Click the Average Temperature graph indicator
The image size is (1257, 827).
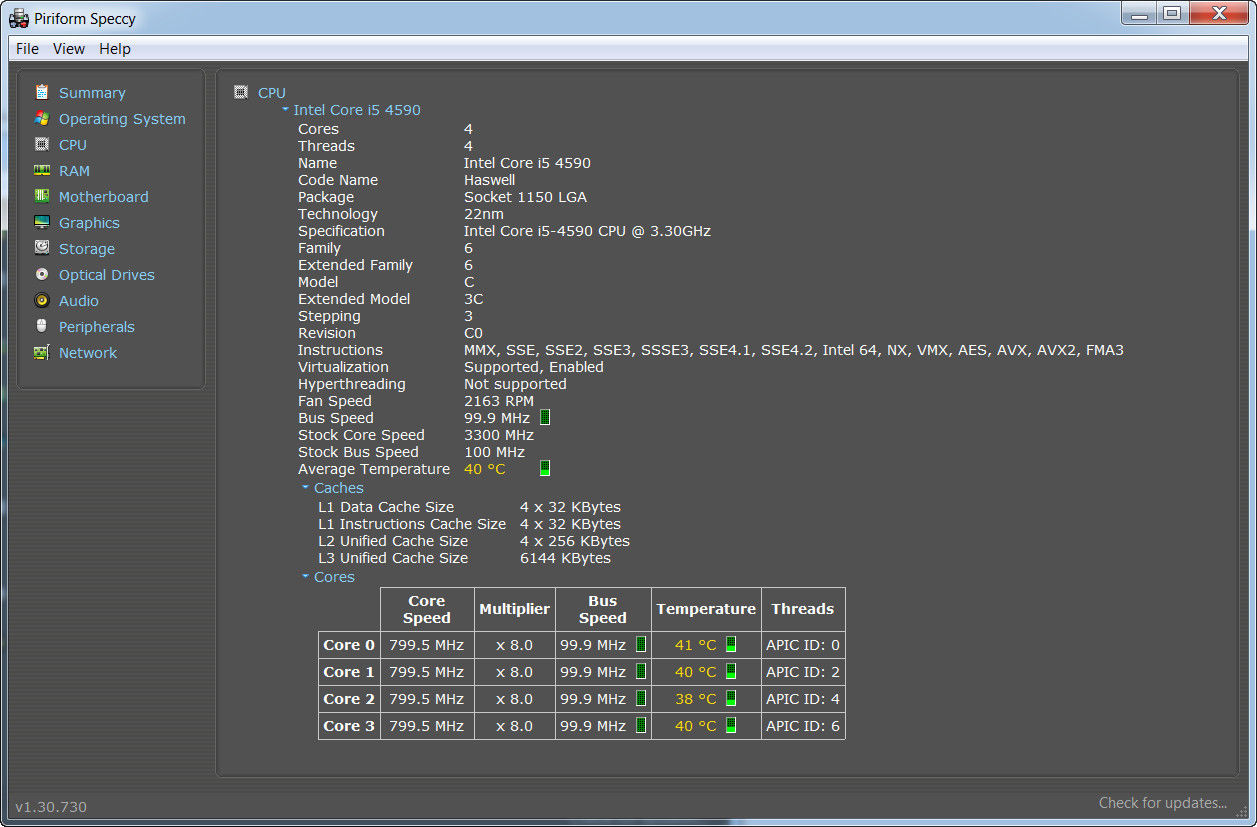point(545,468)
